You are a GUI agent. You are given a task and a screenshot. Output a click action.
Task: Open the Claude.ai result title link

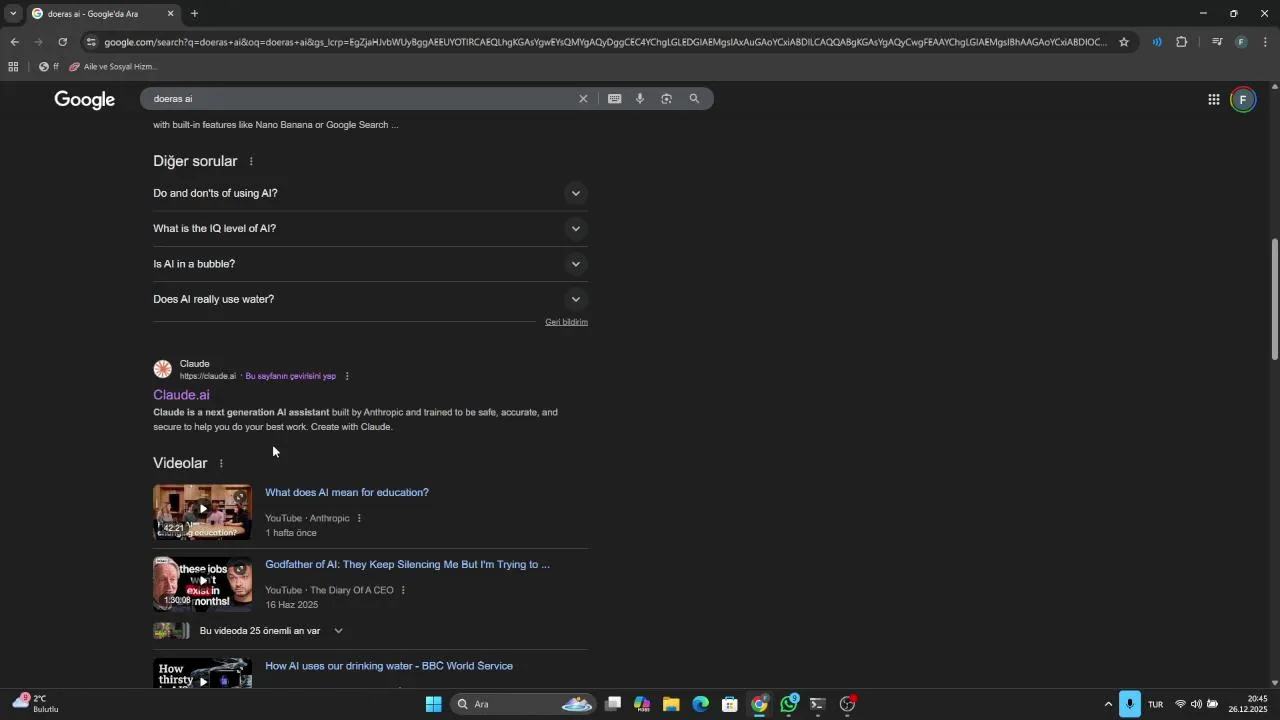click(181, 395)
